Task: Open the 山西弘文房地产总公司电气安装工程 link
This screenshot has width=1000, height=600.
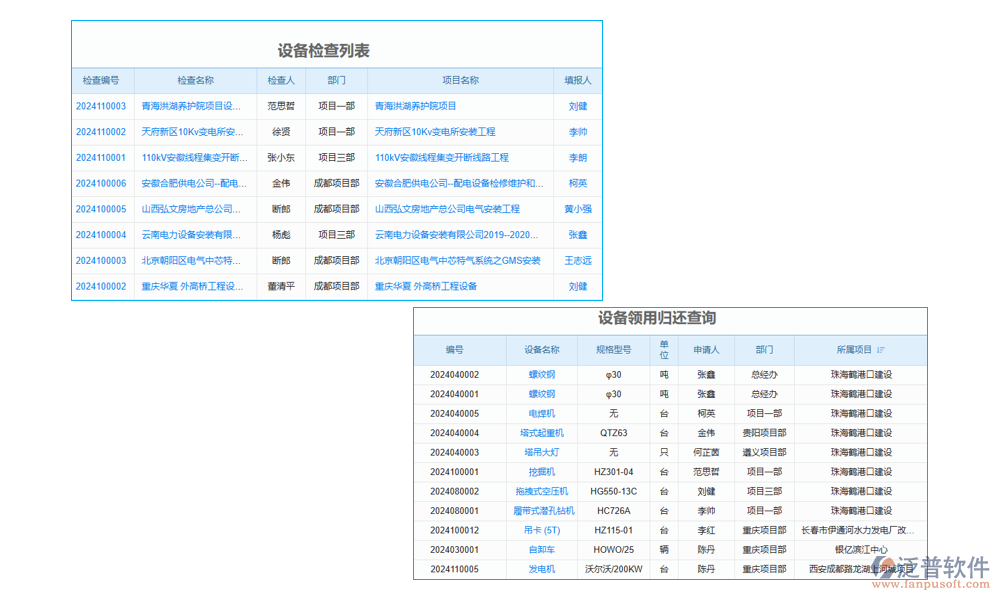Action: point(446,209)
